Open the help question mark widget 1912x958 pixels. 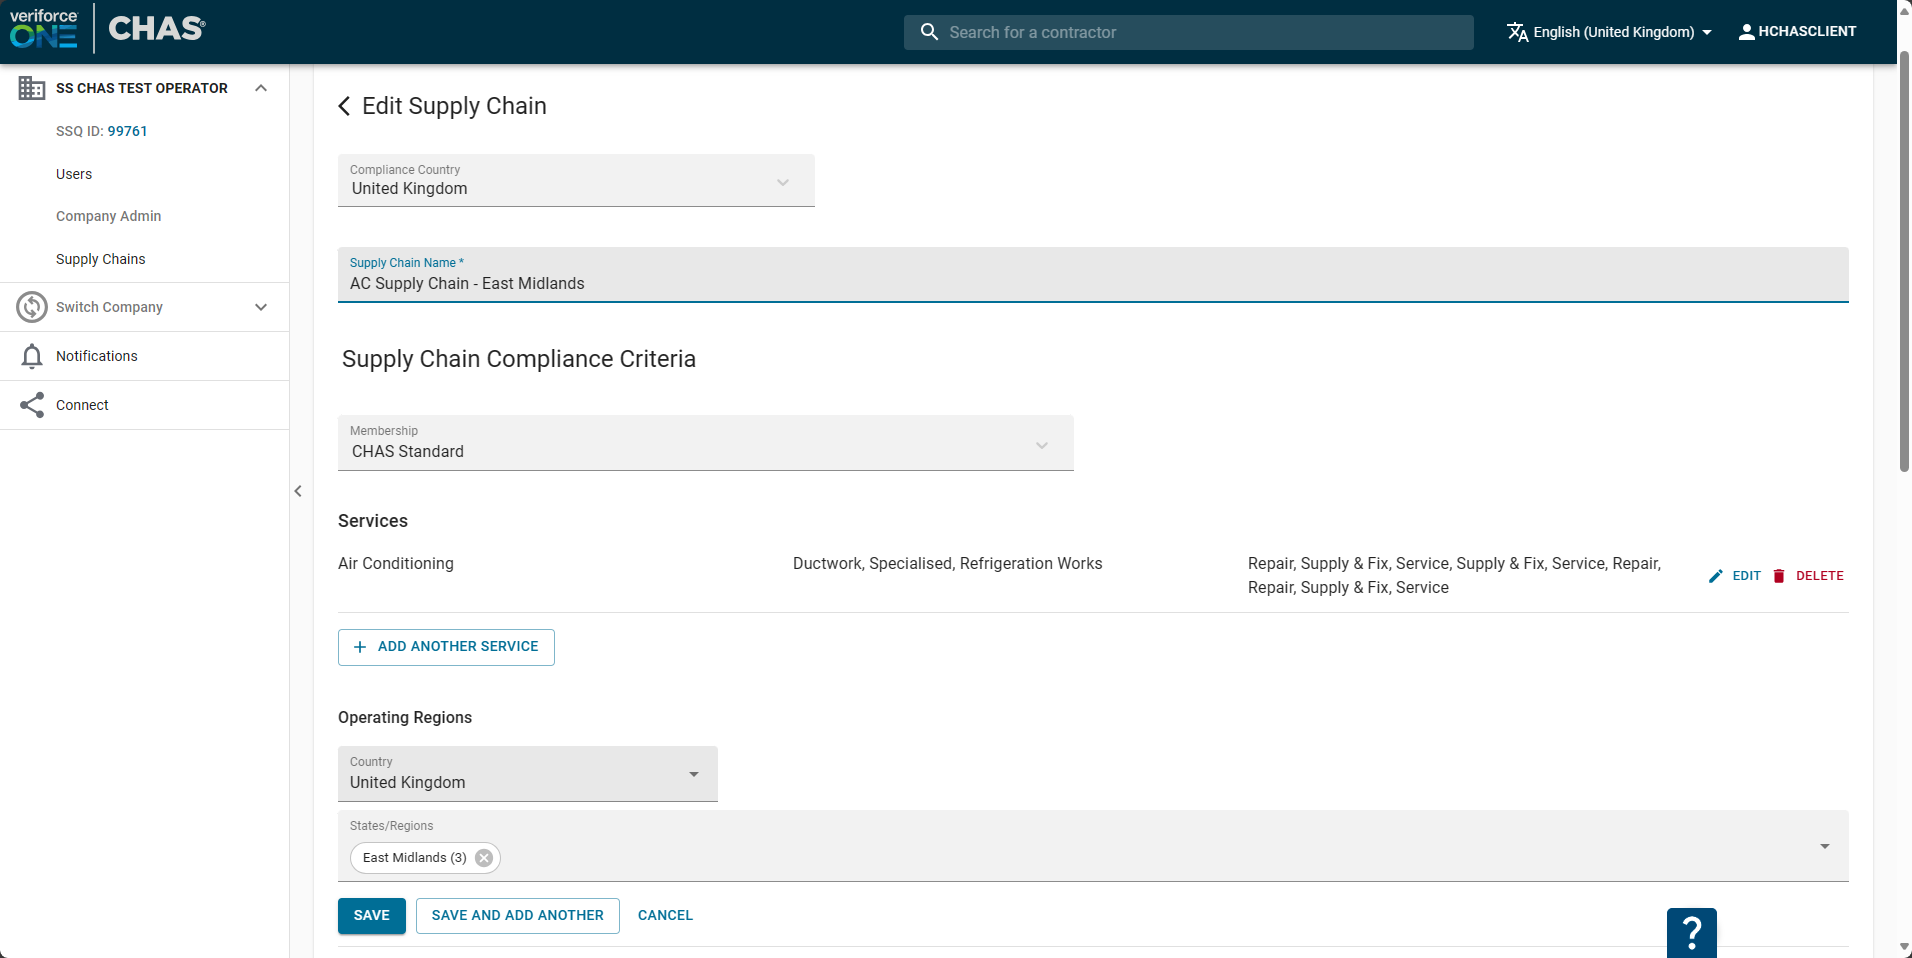[x=1691, y=932]
